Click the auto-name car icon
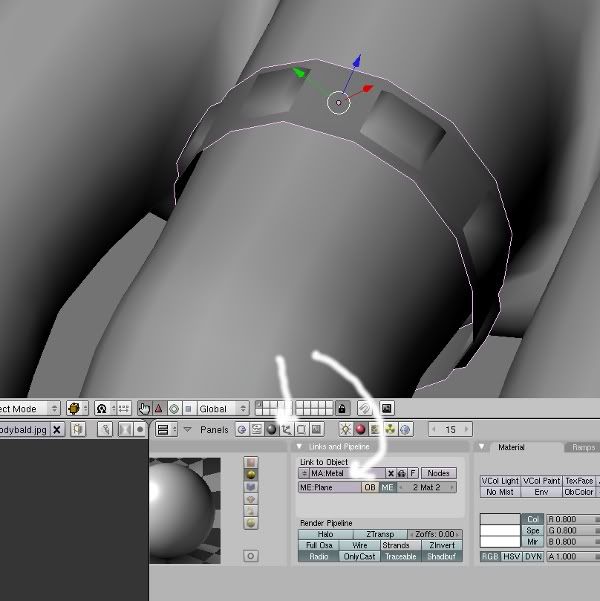Image resolution: width=600 pixels, height=601 pixels. [401, 473]
